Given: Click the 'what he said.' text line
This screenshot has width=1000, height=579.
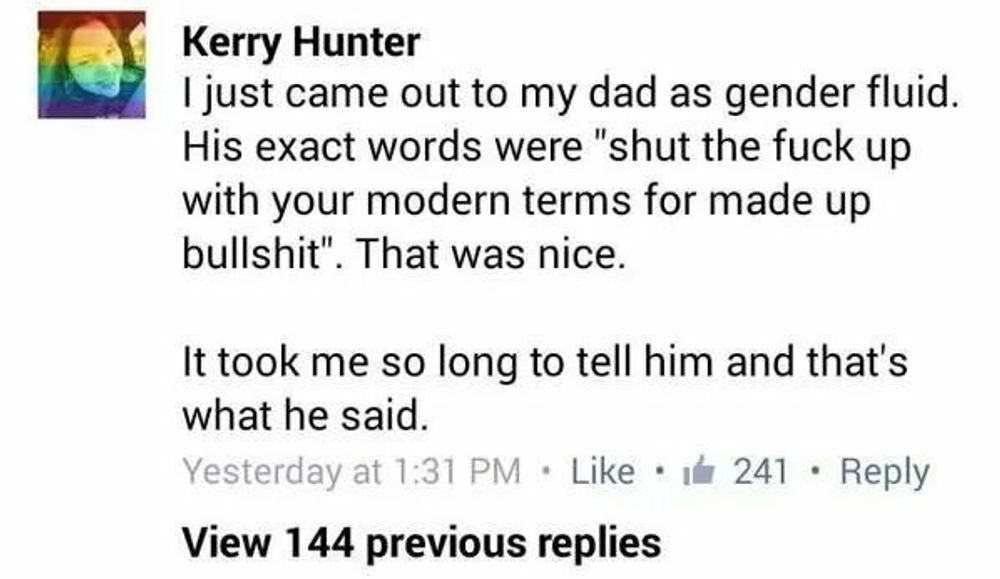Looking at the screenshot, I should pyautogui.click(x=305, y=416).
